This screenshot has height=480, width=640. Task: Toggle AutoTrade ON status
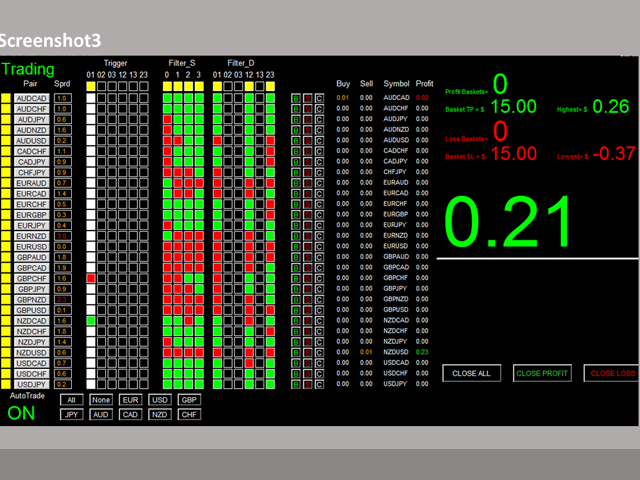(22, 413)
